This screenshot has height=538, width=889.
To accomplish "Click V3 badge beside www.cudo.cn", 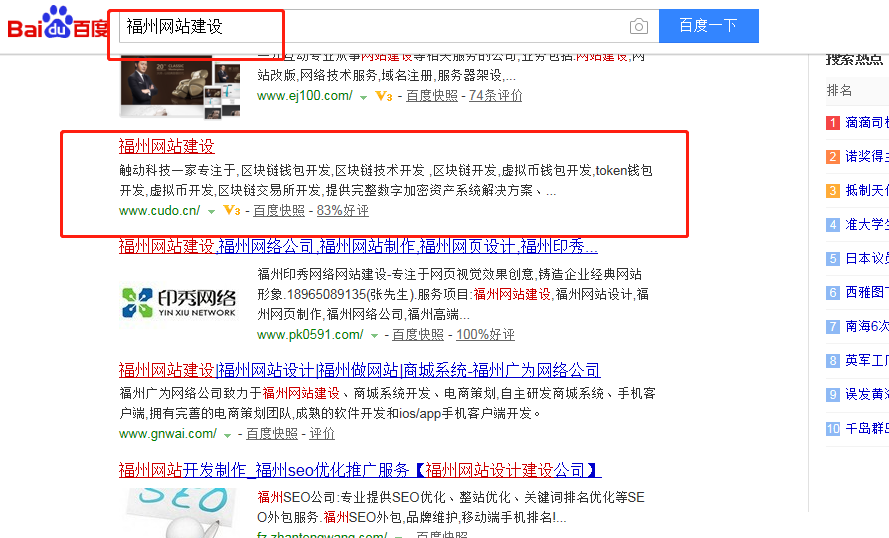I will point(232,211).
